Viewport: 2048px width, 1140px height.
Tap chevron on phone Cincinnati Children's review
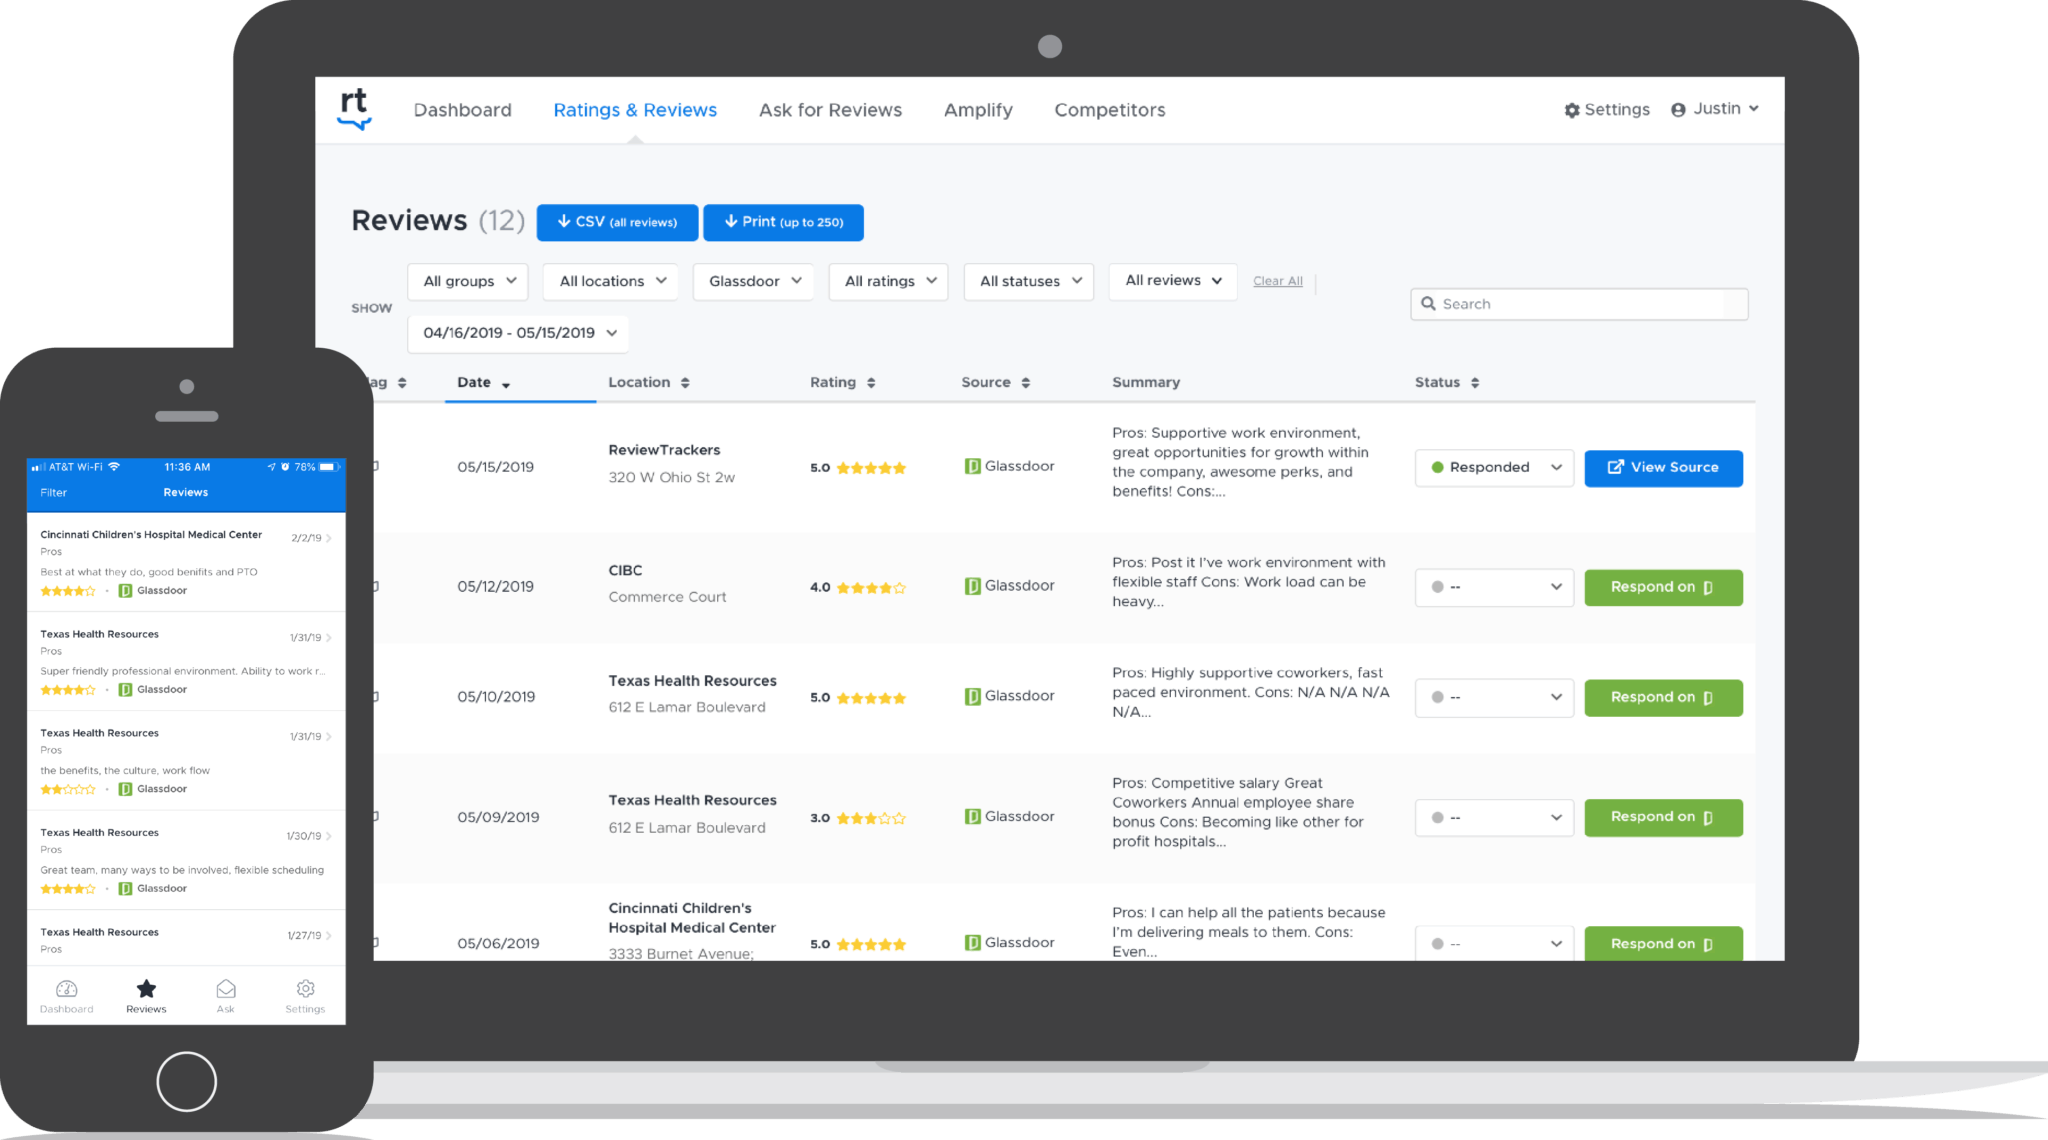pyautogui.click(x=329, y=538)
